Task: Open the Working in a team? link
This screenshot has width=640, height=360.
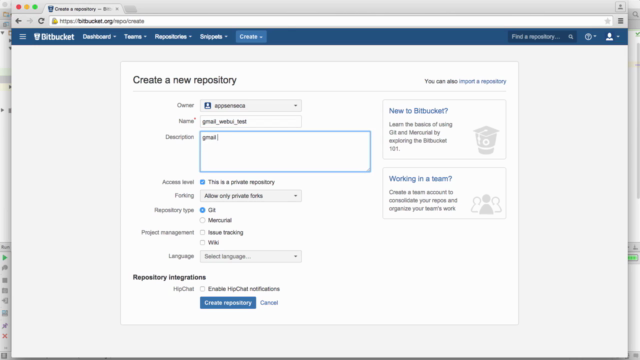Action: click(420, 179)
